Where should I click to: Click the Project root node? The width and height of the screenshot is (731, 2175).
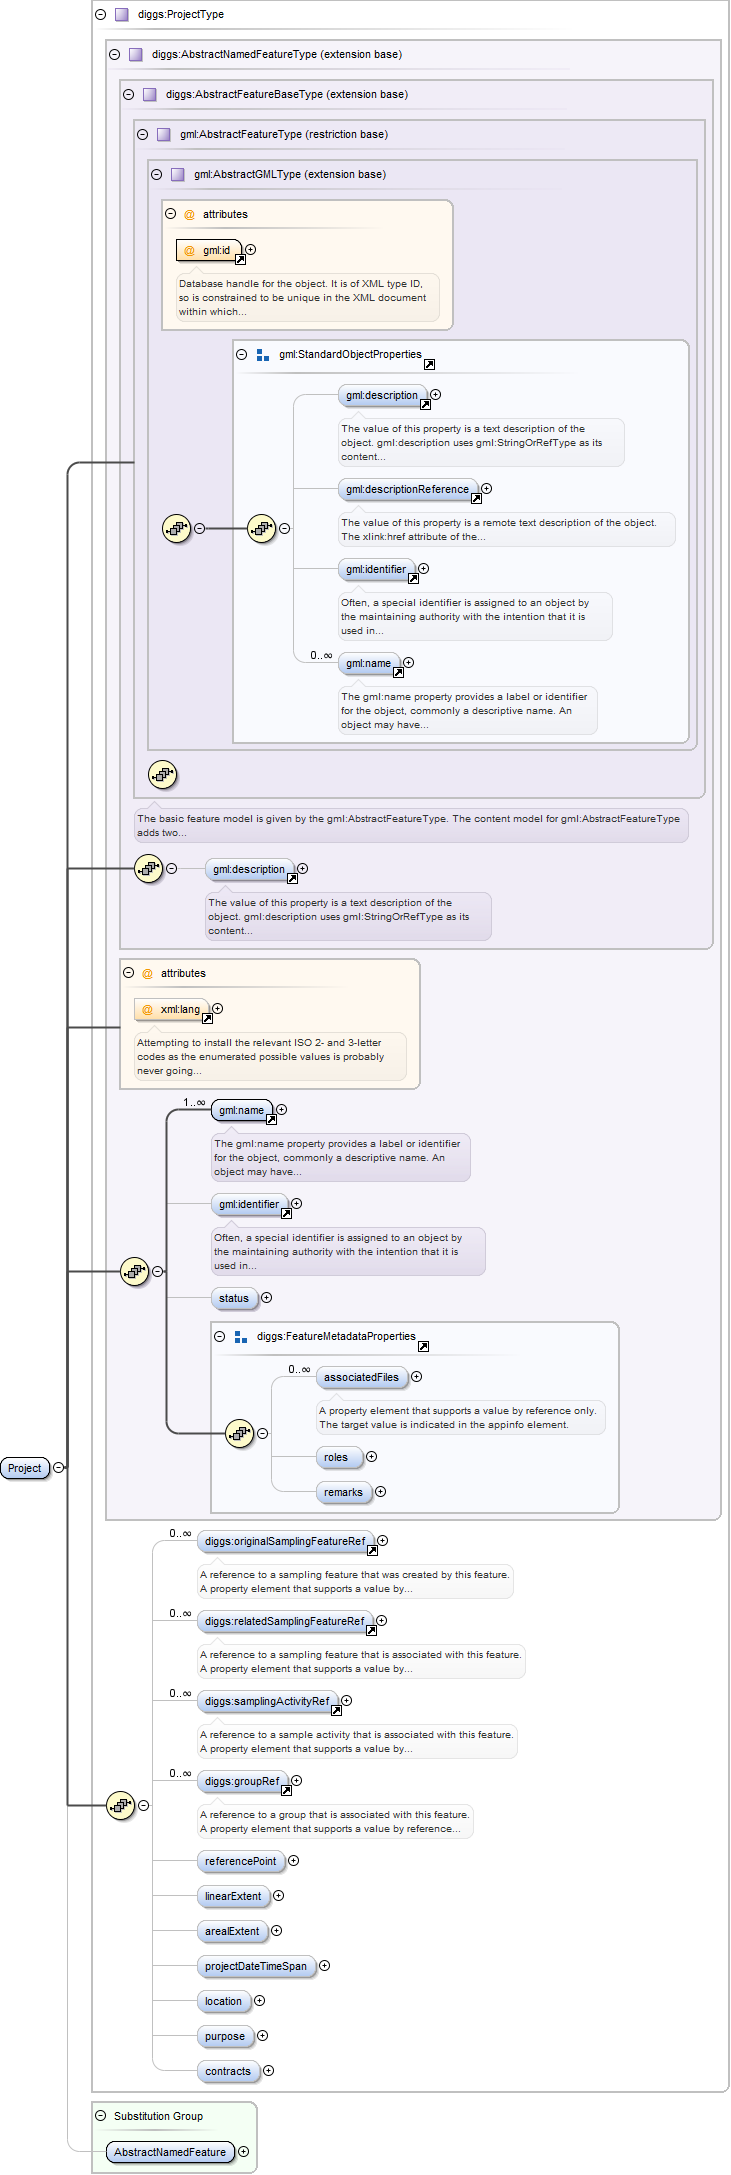[x=25, y=1468]
